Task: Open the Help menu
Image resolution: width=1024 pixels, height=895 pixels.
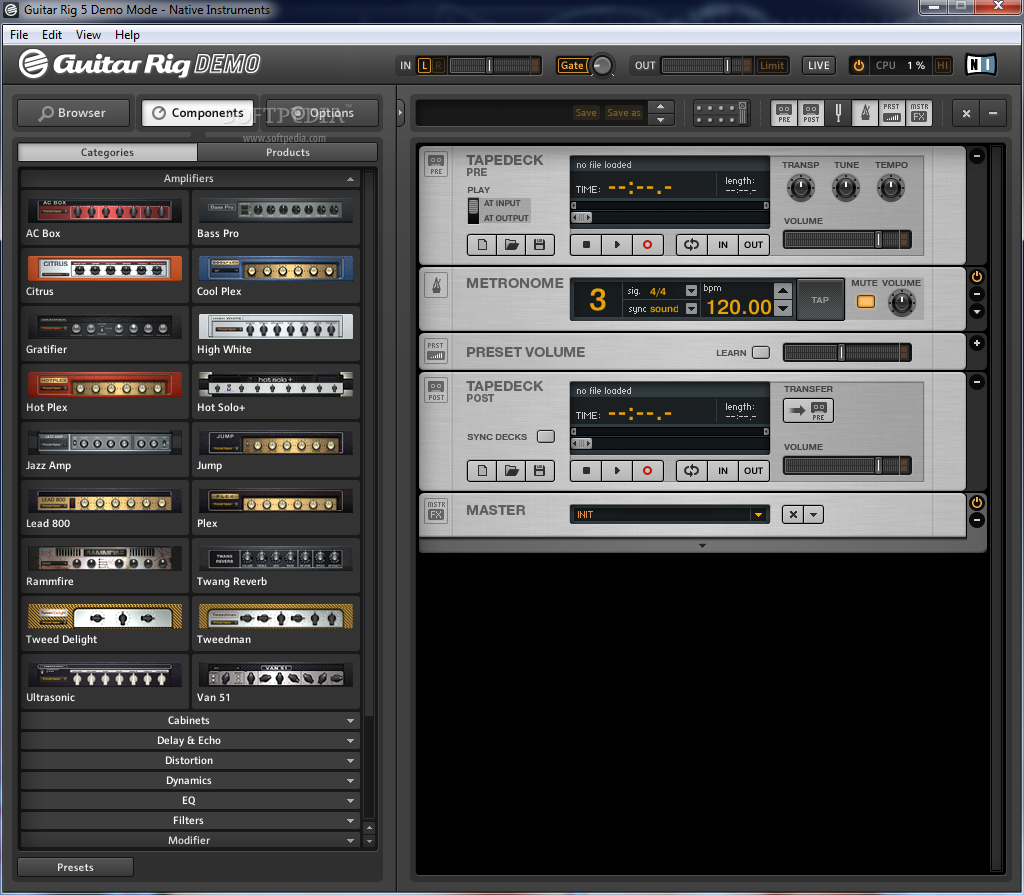Action: (x=127, y=35)
